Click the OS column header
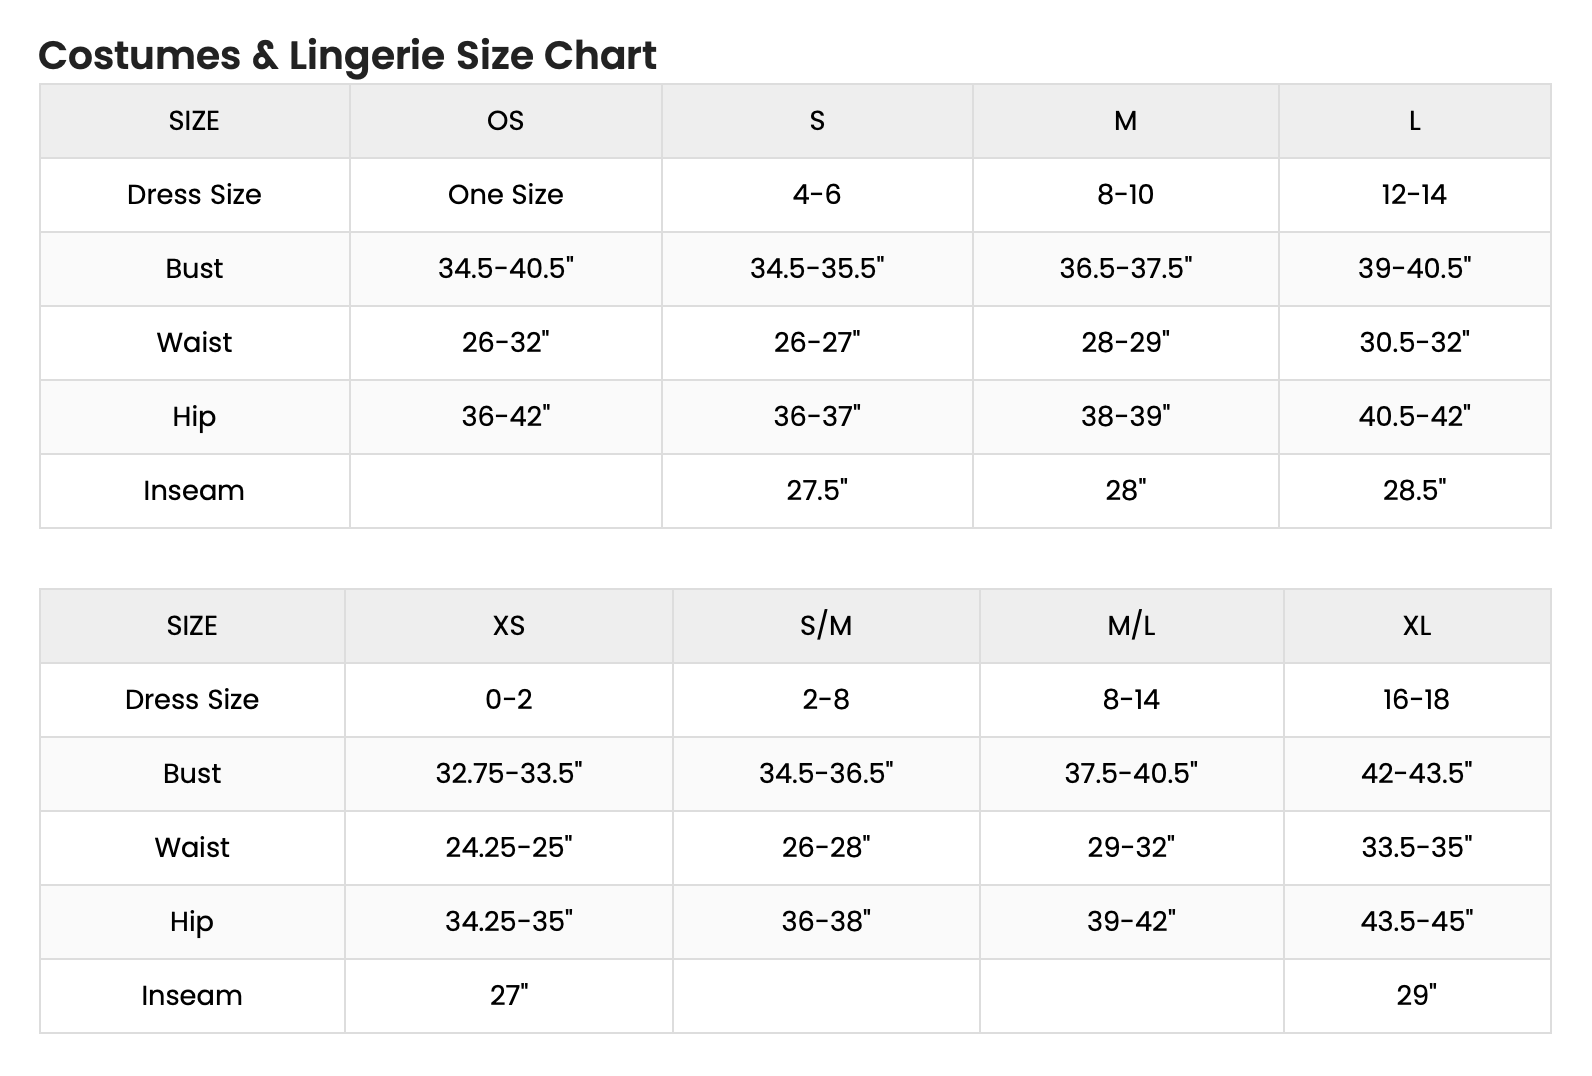The width and height of the screenshot is (1592, 1076). [x=505, y=121]
